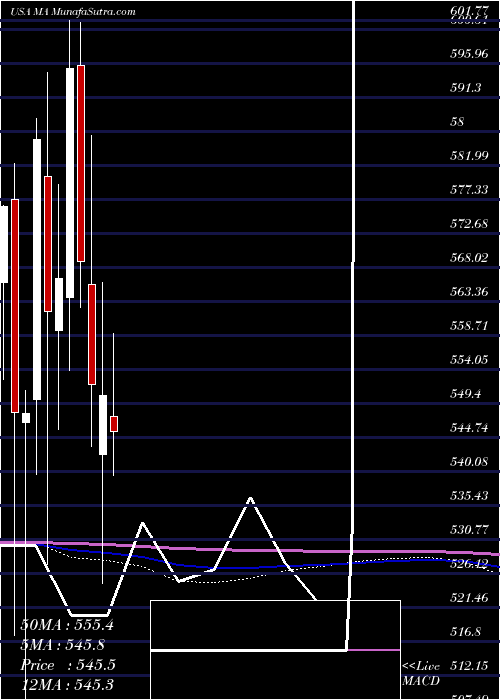Click the 568.02 price axis label
Viewport: 500px width, 700px height.
468,258
